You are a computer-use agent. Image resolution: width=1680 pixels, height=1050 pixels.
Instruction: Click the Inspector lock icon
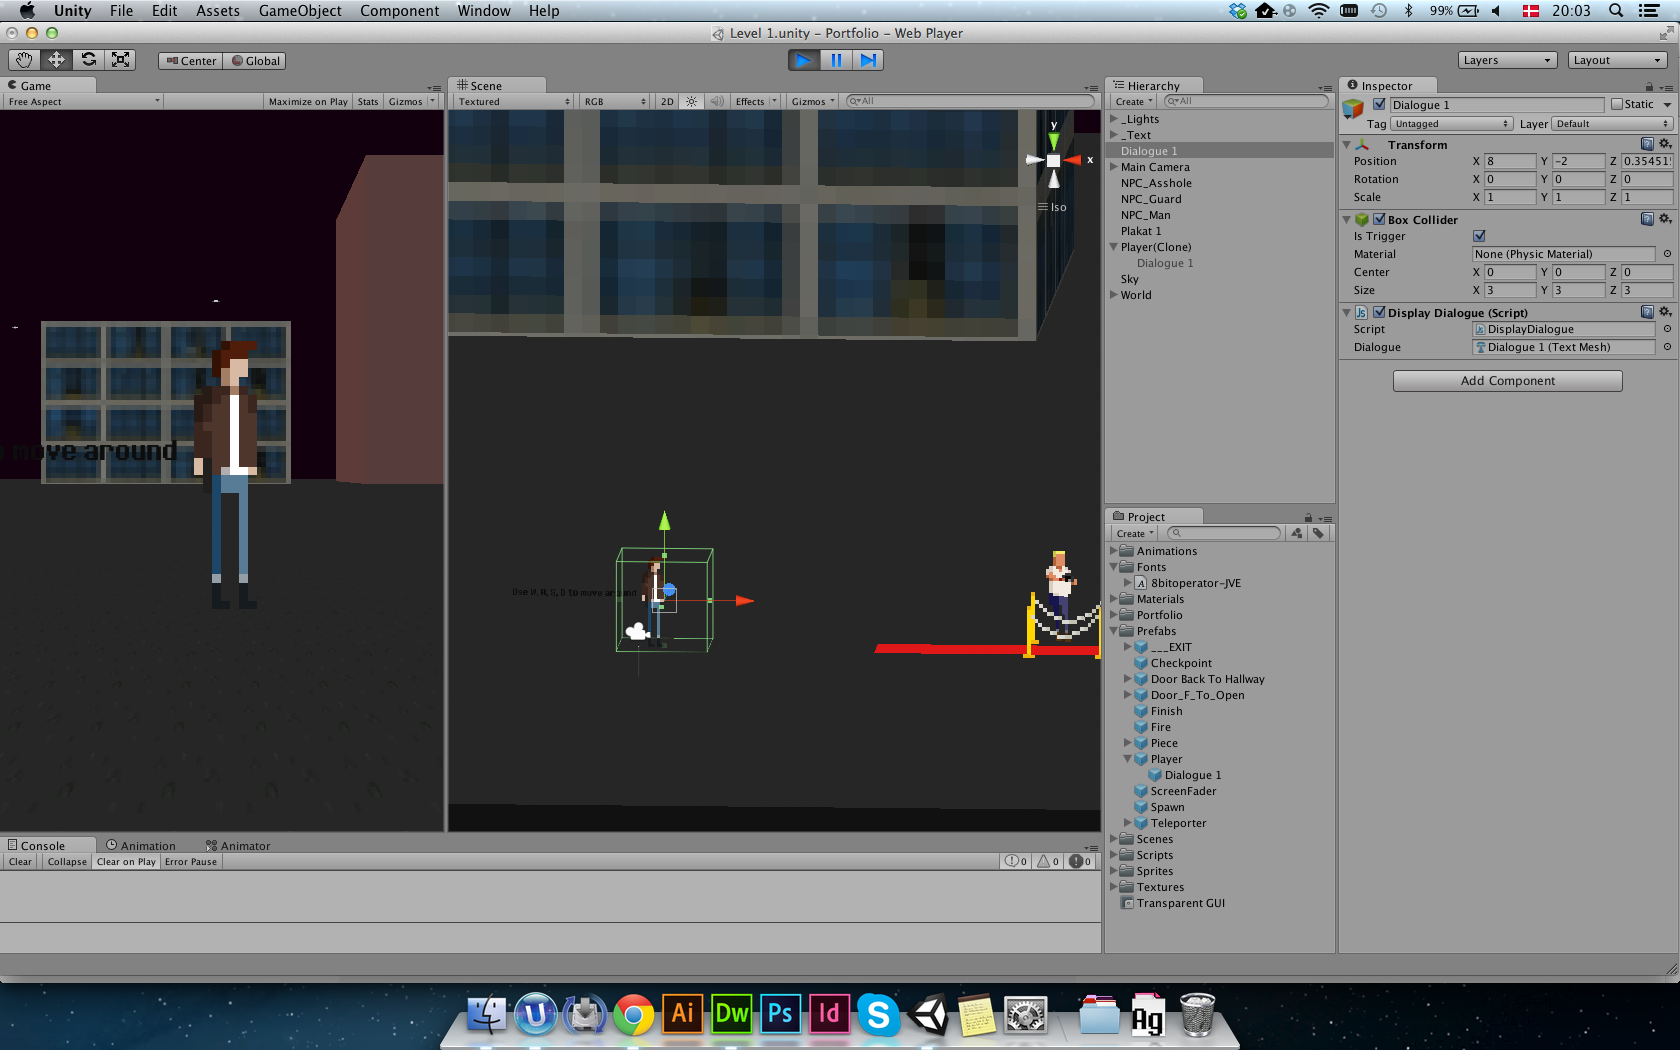click(x=1649, y=87)
